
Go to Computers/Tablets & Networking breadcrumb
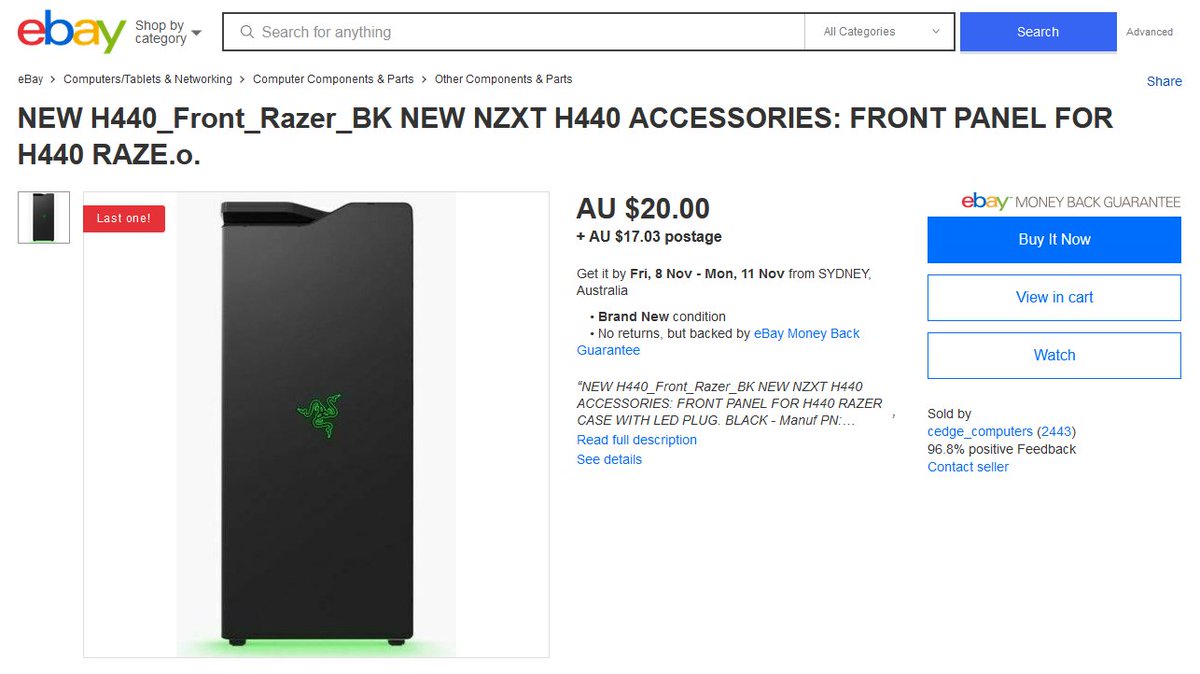[147, 79]
